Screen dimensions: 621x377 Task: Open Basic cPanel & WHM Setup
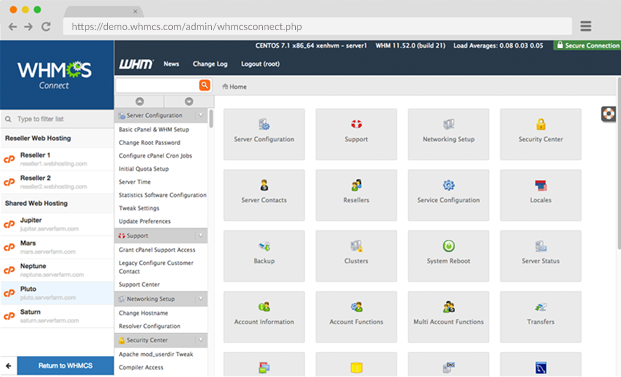[x=154, y=129]
